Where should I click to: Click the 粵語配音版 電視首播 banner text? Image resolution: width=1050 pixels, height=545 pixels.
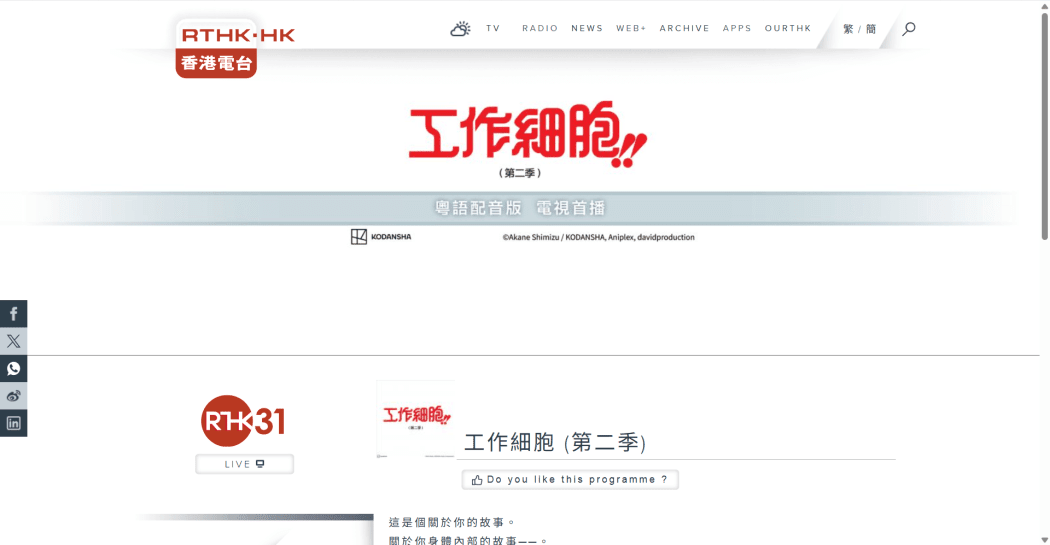click(x=520, y=208)
